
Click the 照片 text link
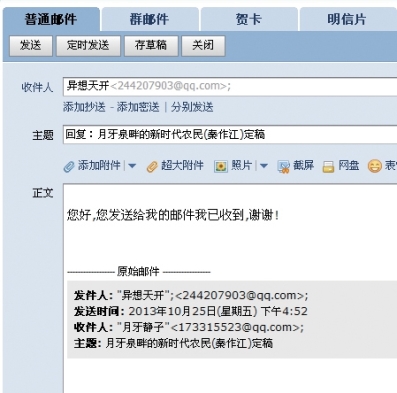[x=241, y=165]
